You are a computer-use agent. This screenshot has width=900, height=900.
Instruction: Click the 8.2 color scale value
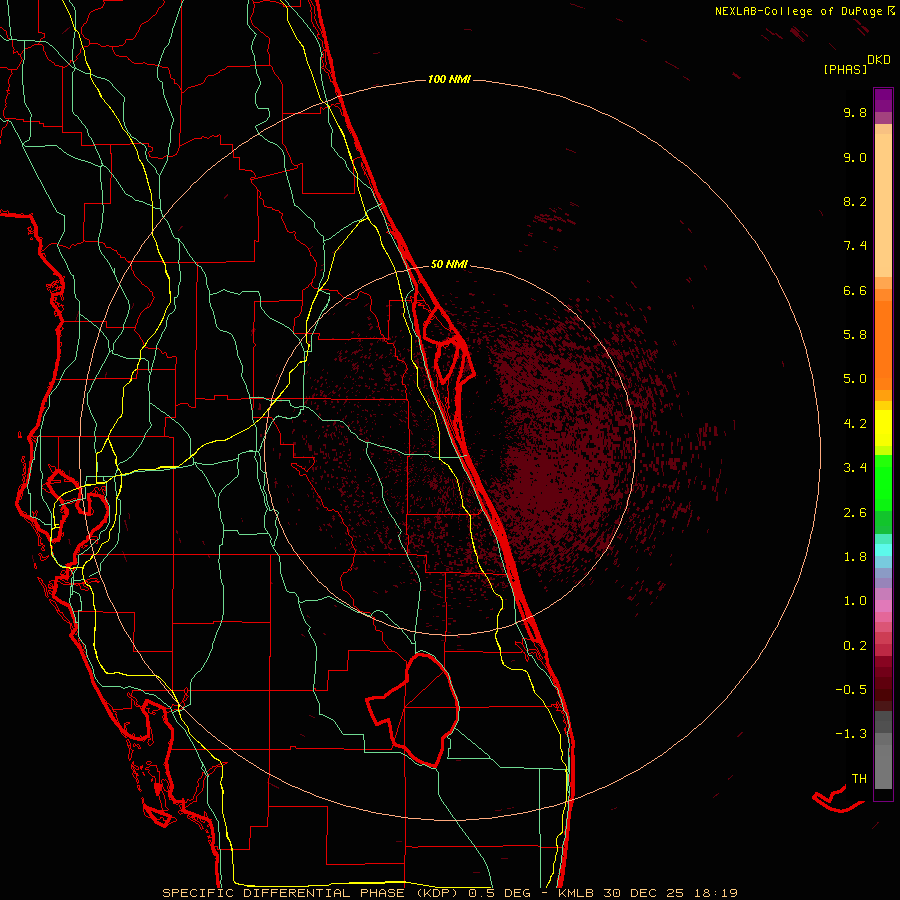point(855,201)
